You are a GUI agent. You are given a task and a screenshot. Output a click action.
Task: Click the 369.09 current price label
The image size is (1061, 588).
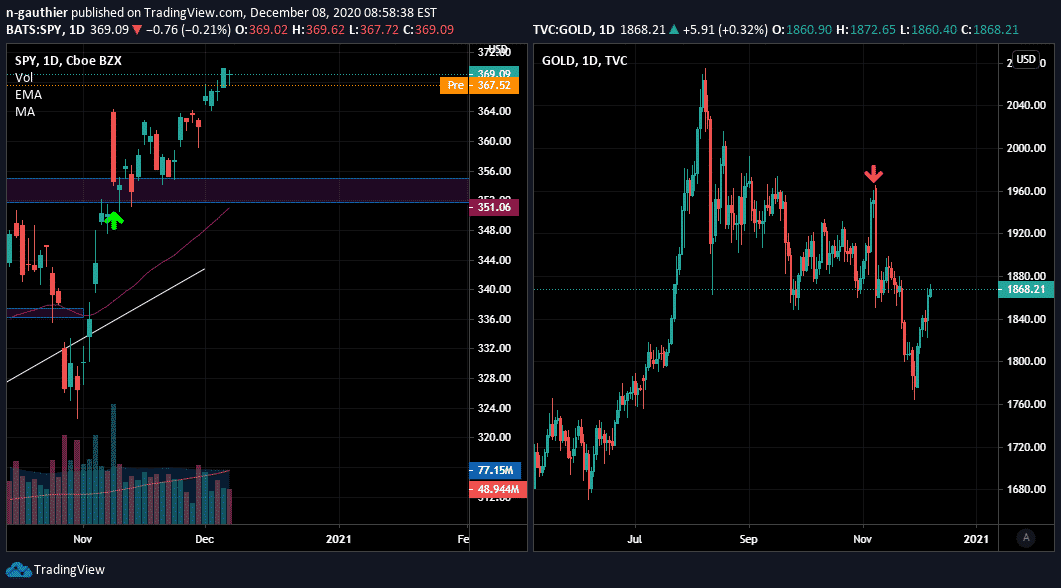pos(494,72)
